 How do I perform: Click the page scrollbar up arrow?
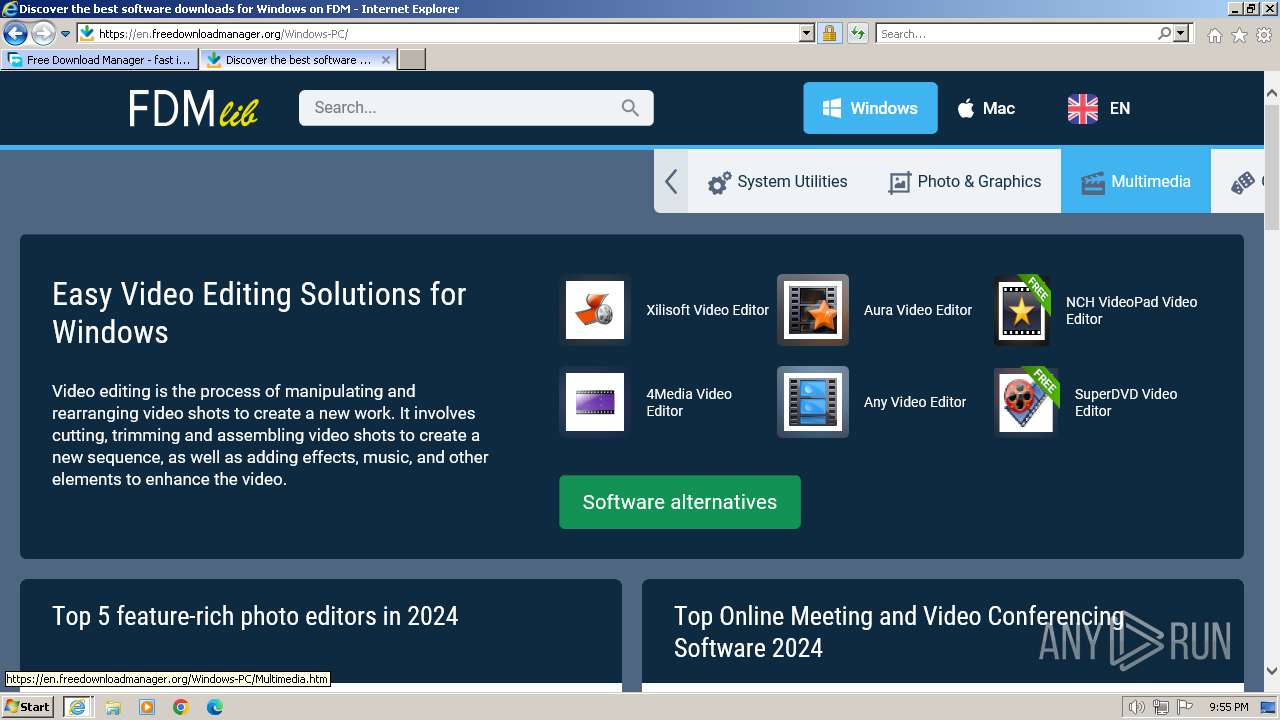[x=1272, y=94]
